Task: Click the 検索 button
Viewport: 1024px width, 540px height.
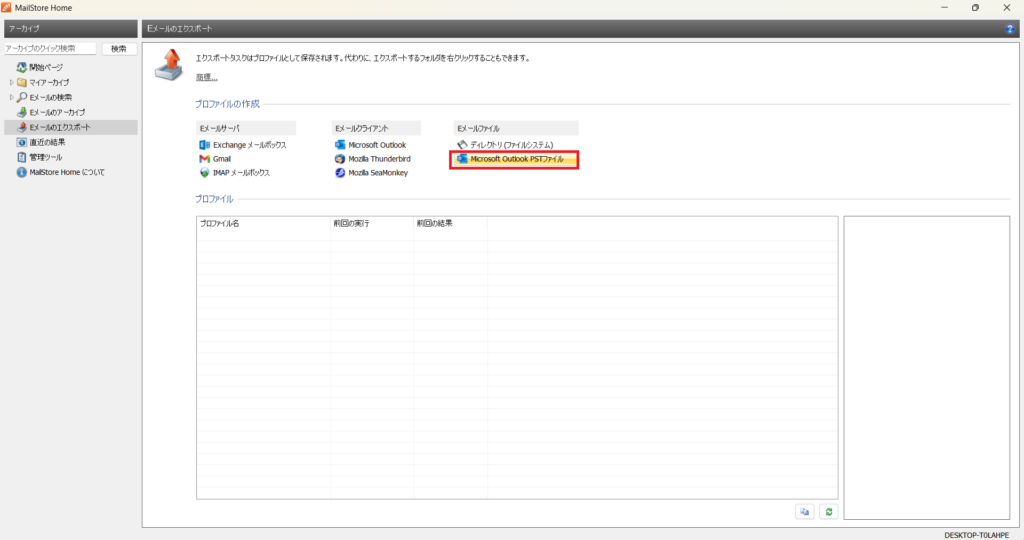Action: click(119, 49)
